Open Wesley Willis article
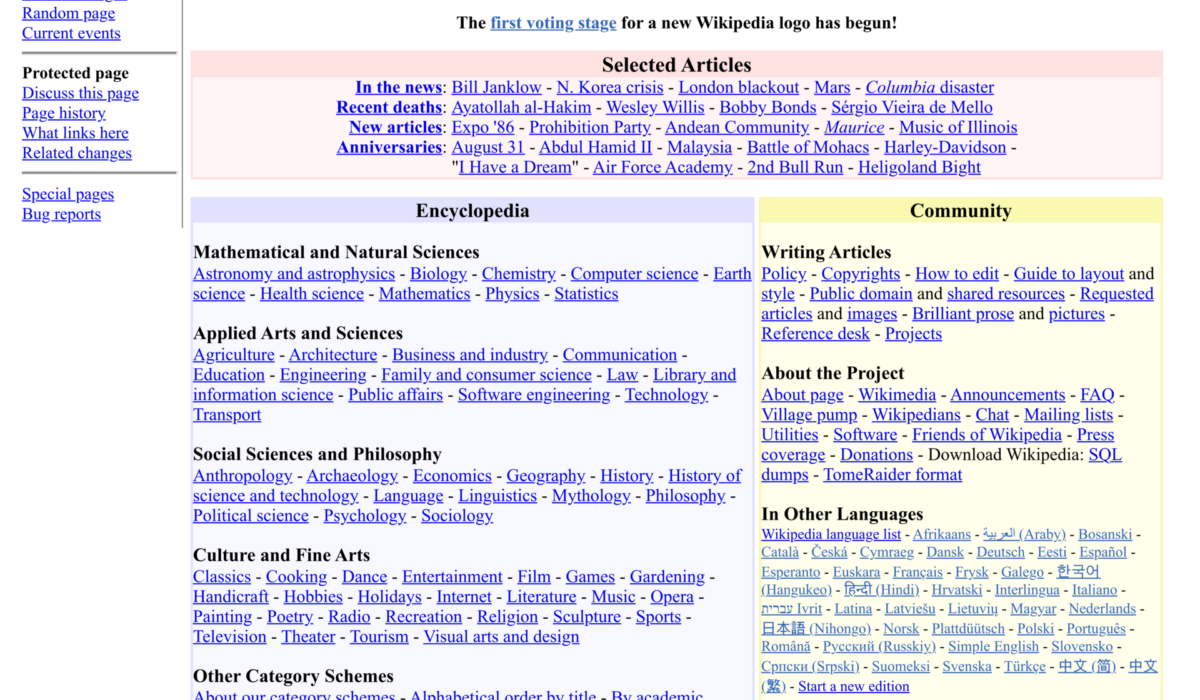Image resolution: width=1200 pixels, height=700 pixels. pyautogui.click(x=656, y=107)
